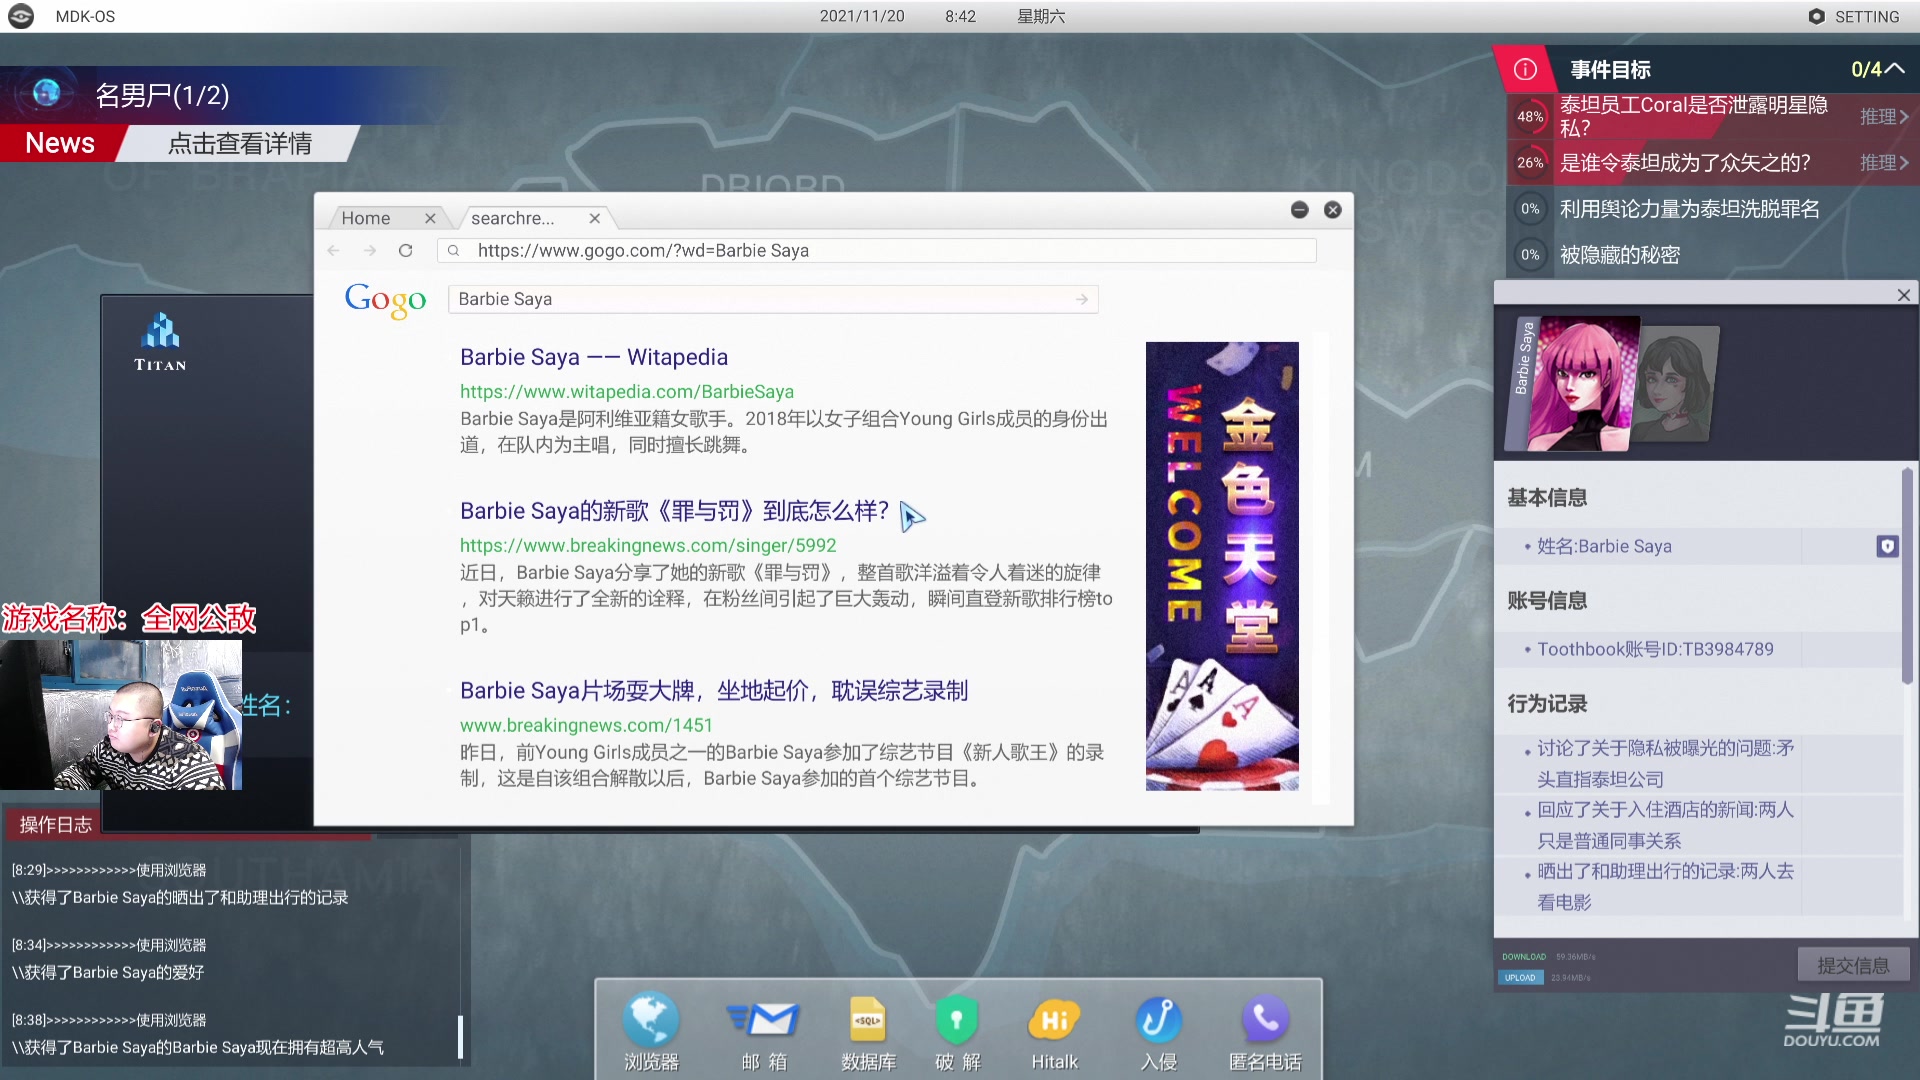Click the browser forward arrow

pos(370,250)
